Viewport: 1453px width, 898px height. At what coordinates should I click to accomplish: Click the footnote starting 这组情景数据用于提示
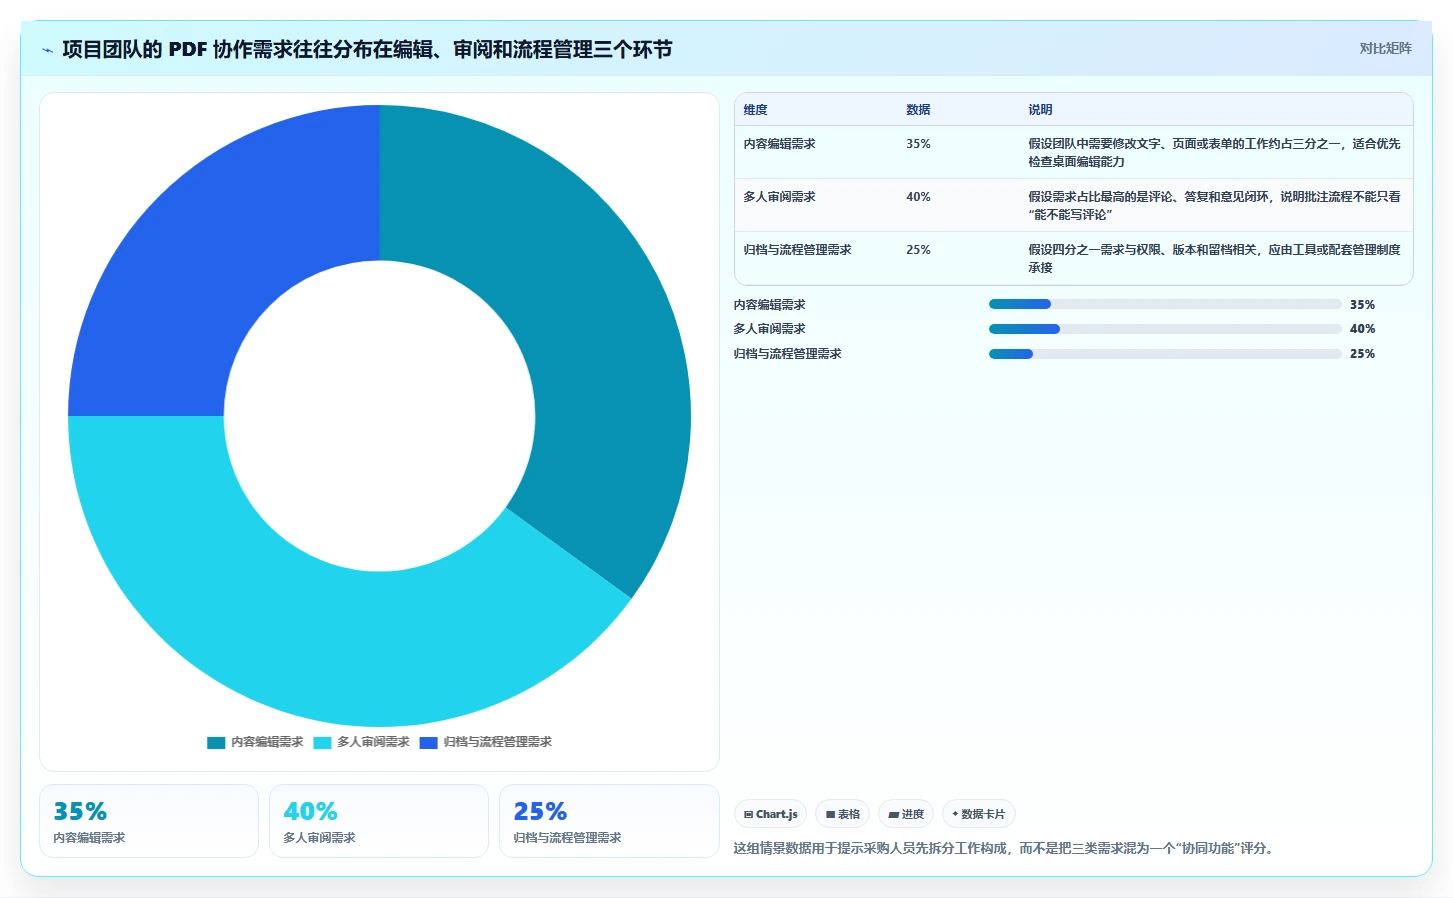coord(1005,848)
